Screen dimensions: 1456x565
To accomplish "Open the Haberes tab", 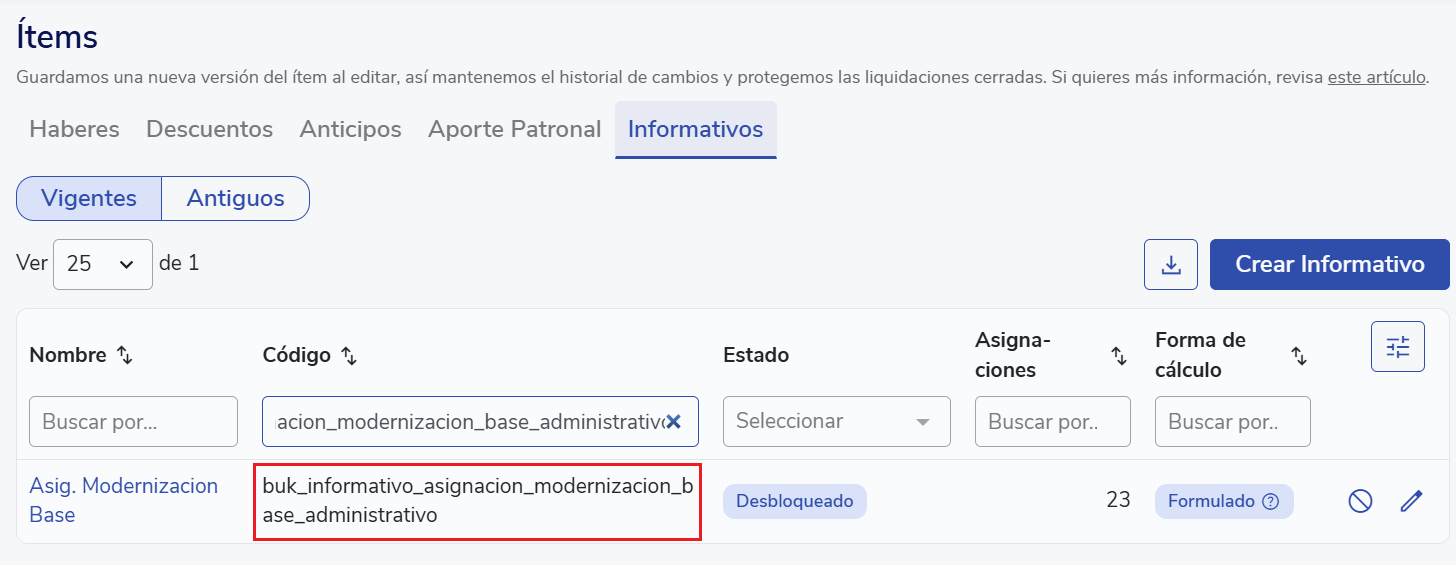I will click(74, 129).
